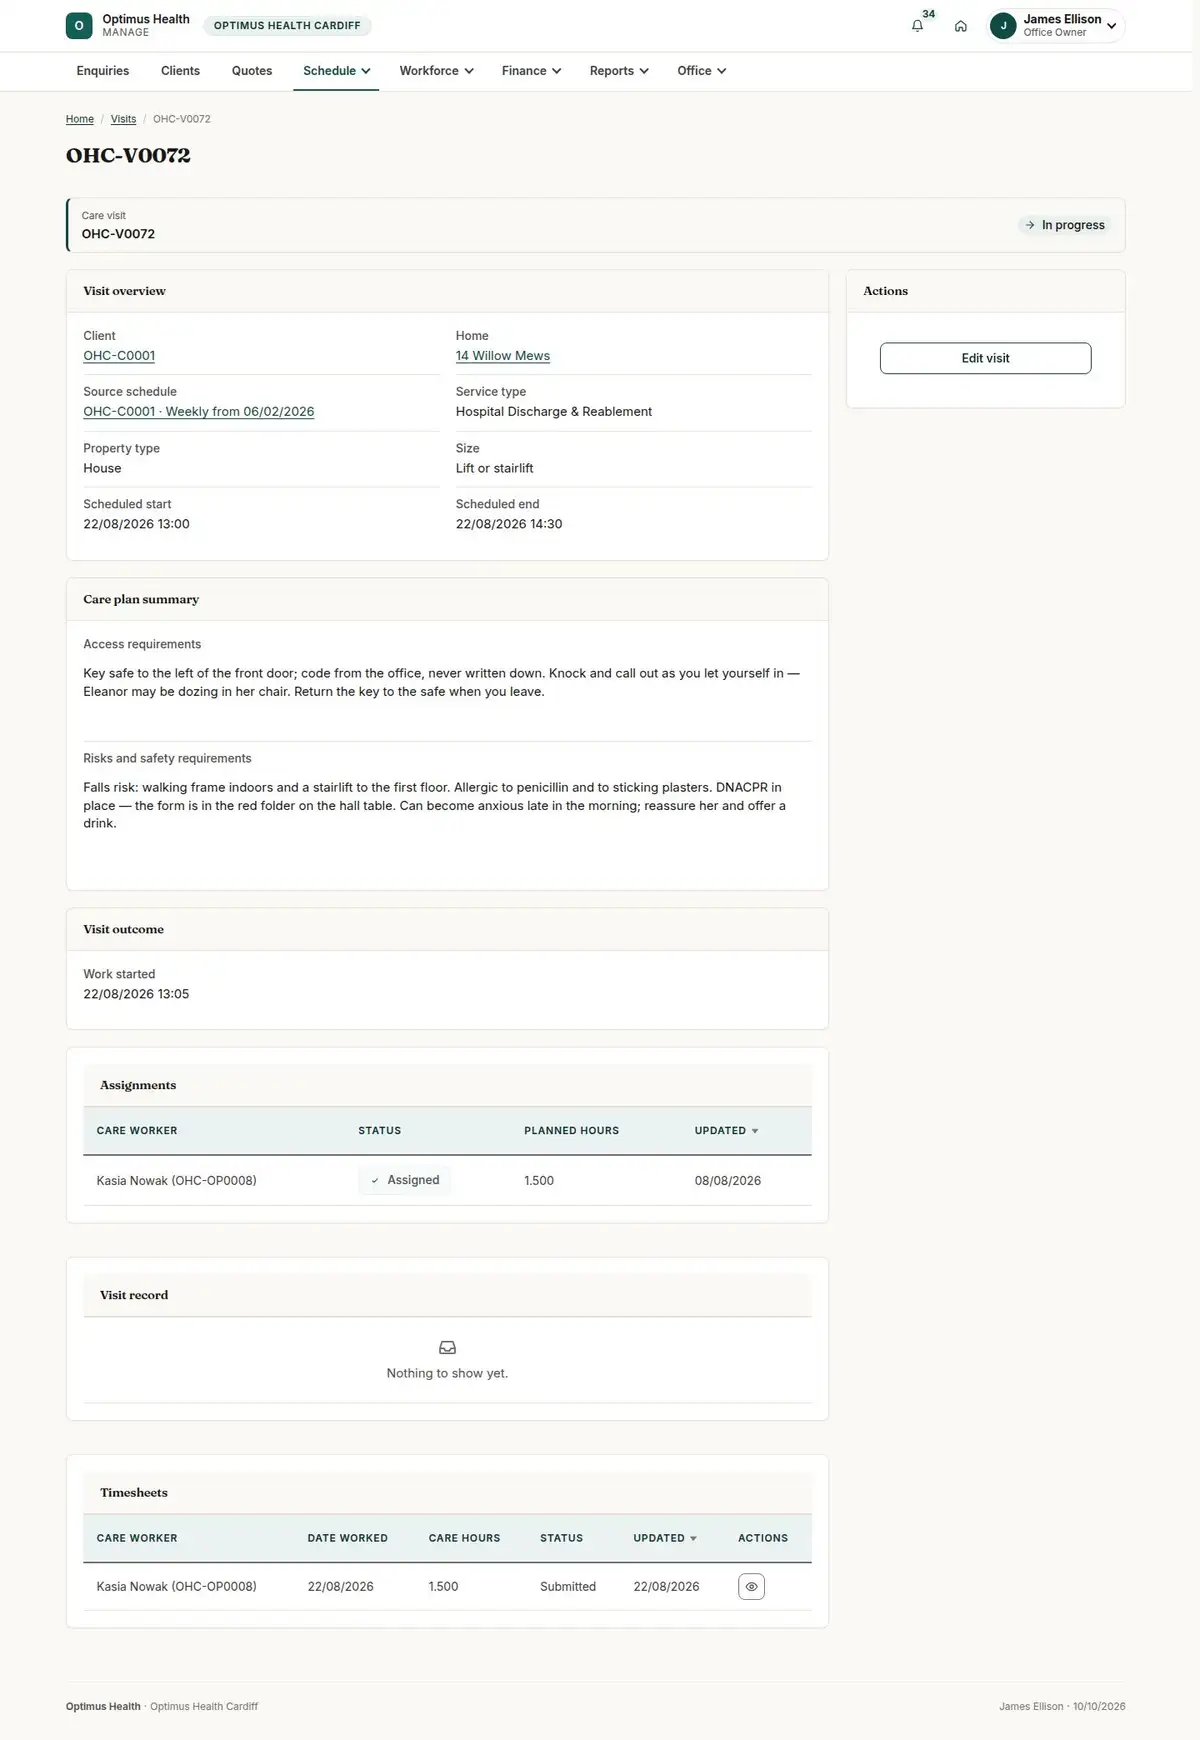Screen dimensions: 1200x1740
Task: Click the Date Worked column header
Action: (348, 1538)
